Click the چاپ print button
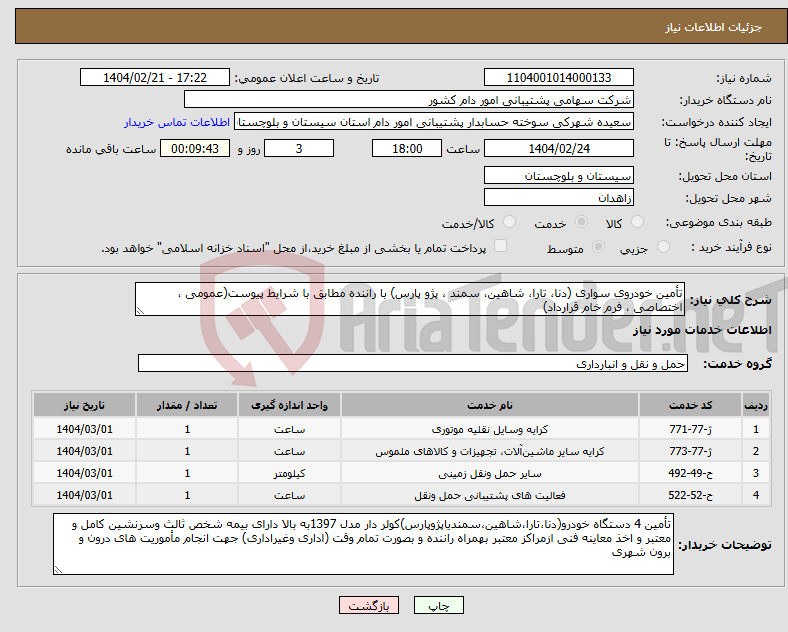The height and width of the screenshot is (632, 788). [439, 606]
